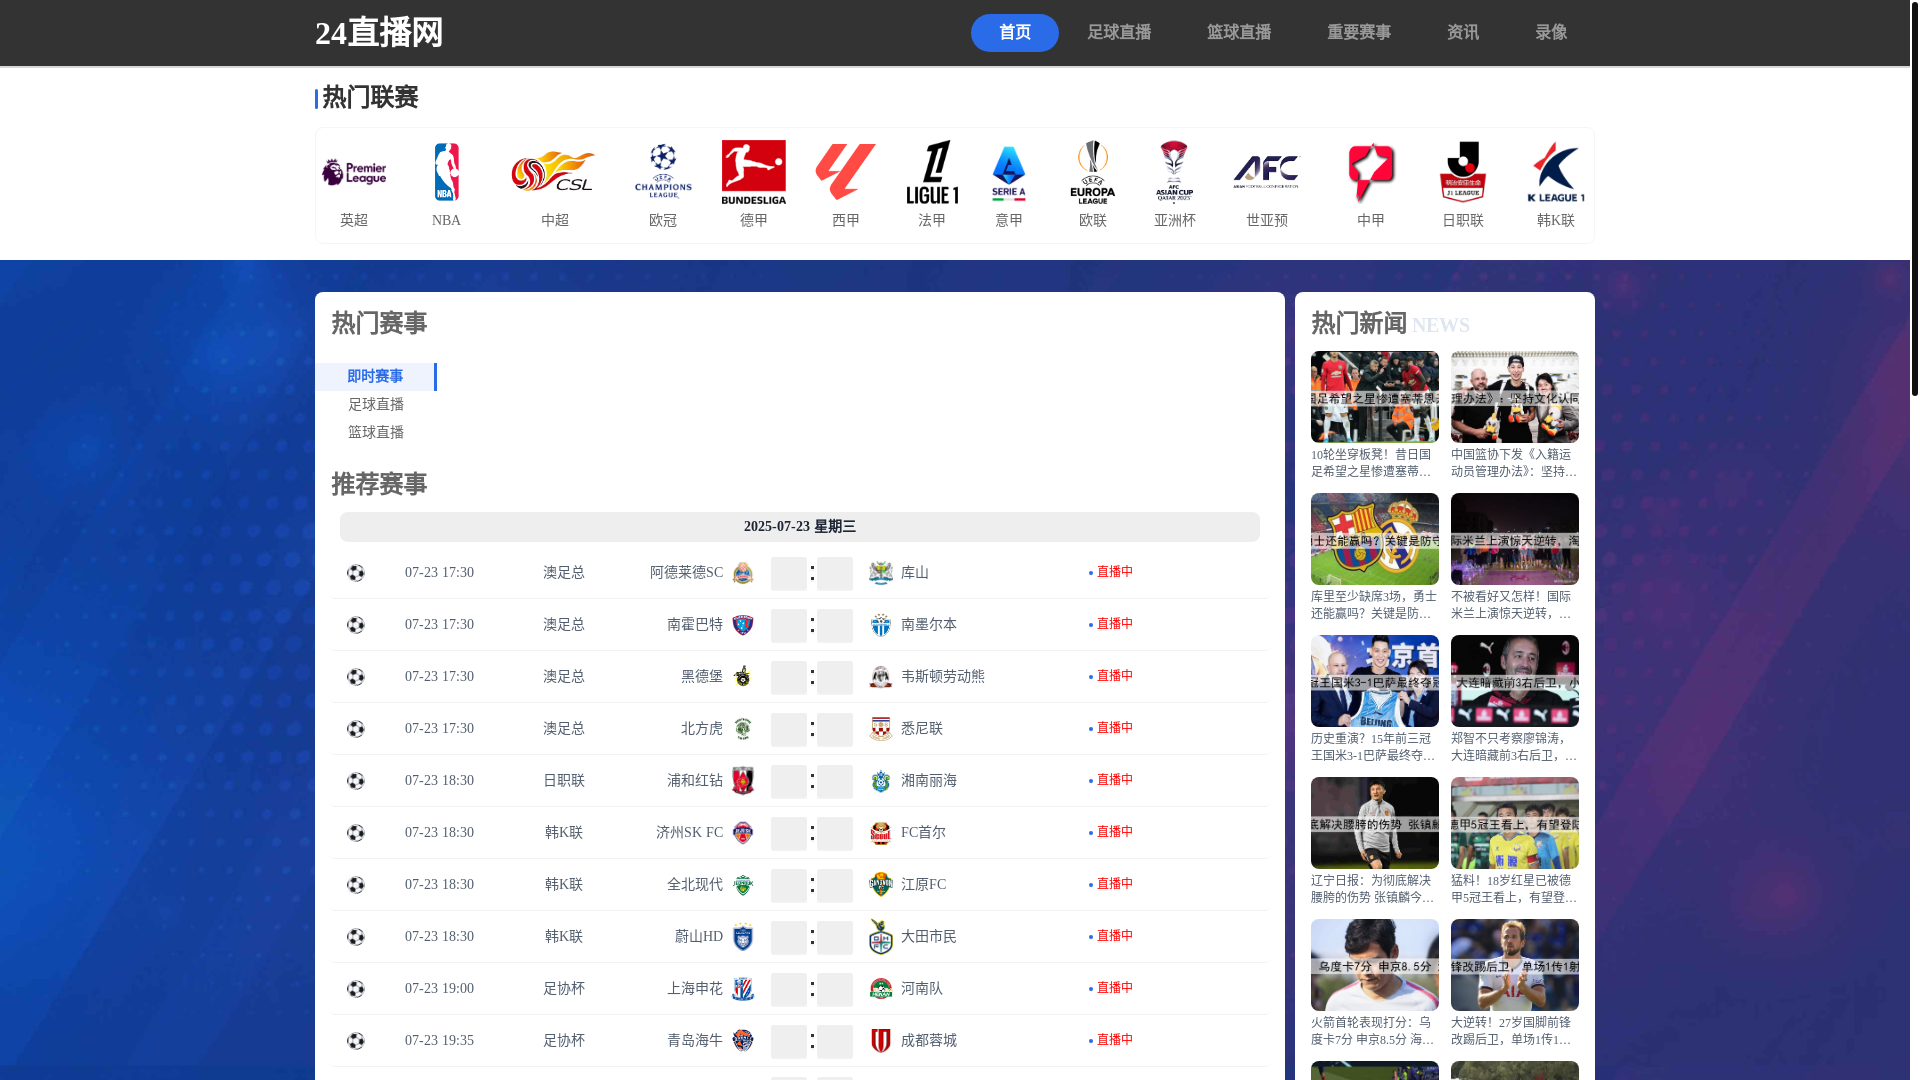This screenshot has width=1920, height=1080.
Task: Click the 蔚山HD team name
Action: [699, 937]
